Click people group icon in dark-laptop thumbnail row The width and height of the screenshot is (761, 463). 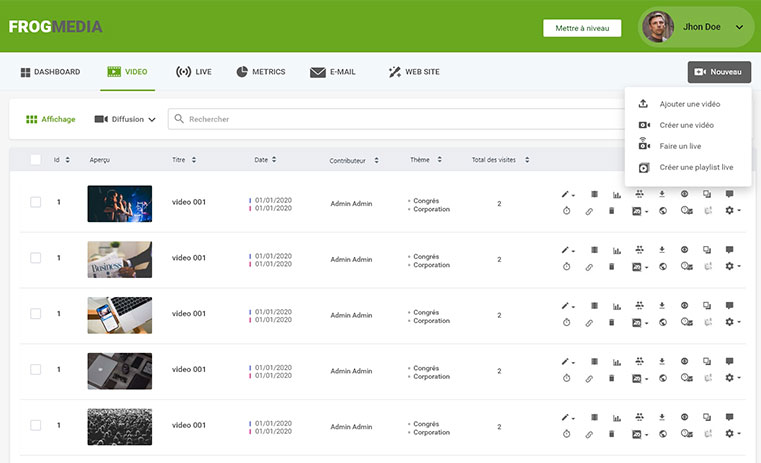point(639,362)
